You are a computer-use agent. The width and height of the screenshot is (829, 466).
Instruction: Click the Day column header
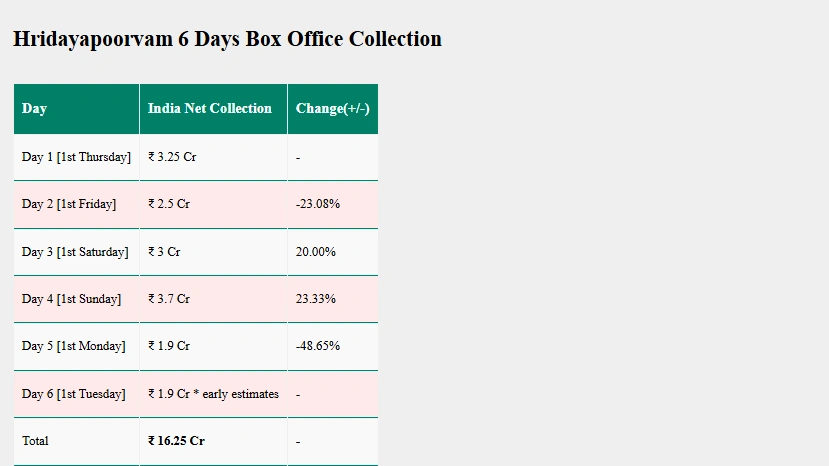[x=34, y=108]
